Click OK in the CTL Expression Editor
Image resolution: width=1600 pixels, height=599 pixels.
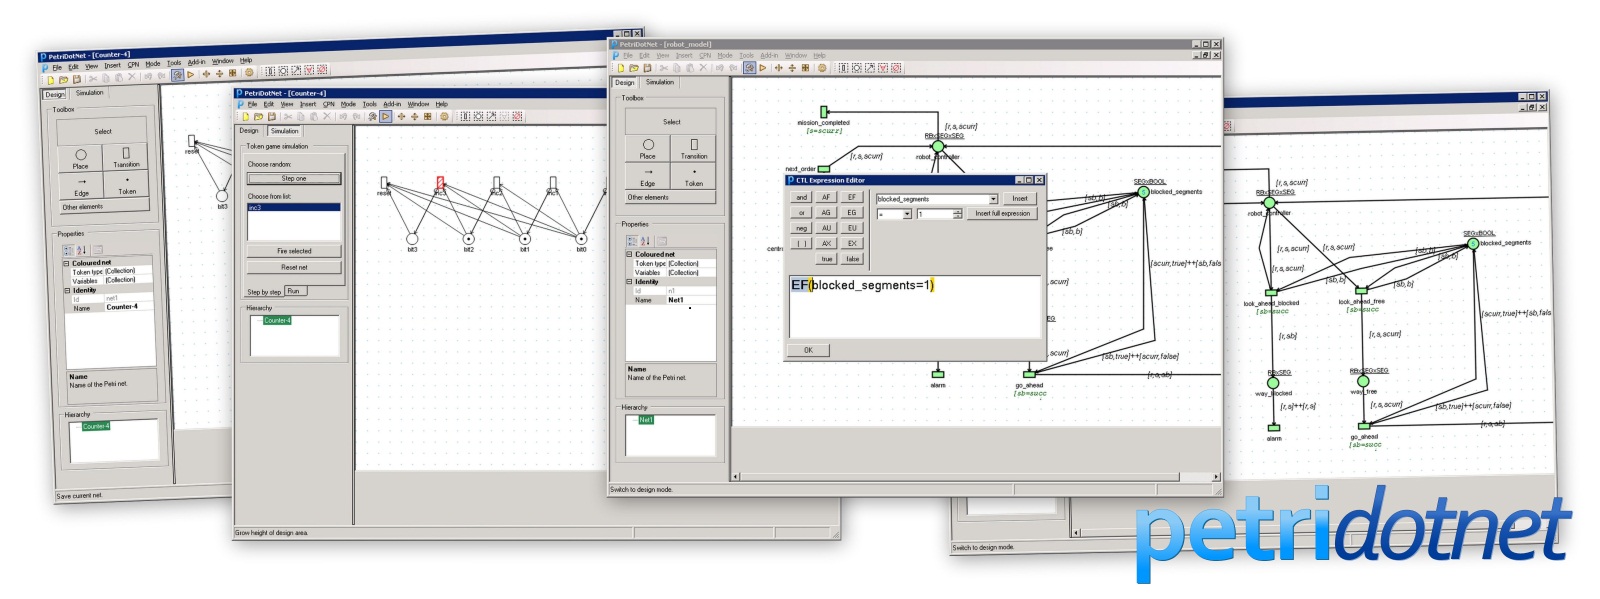pos(808,351)
